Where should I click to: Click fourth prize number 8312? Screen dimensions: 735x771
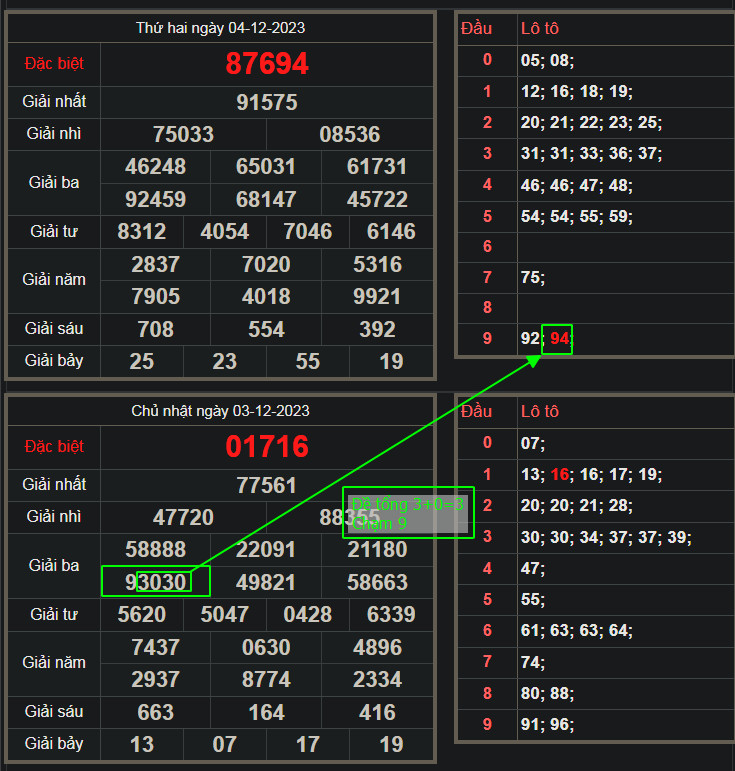142,232
